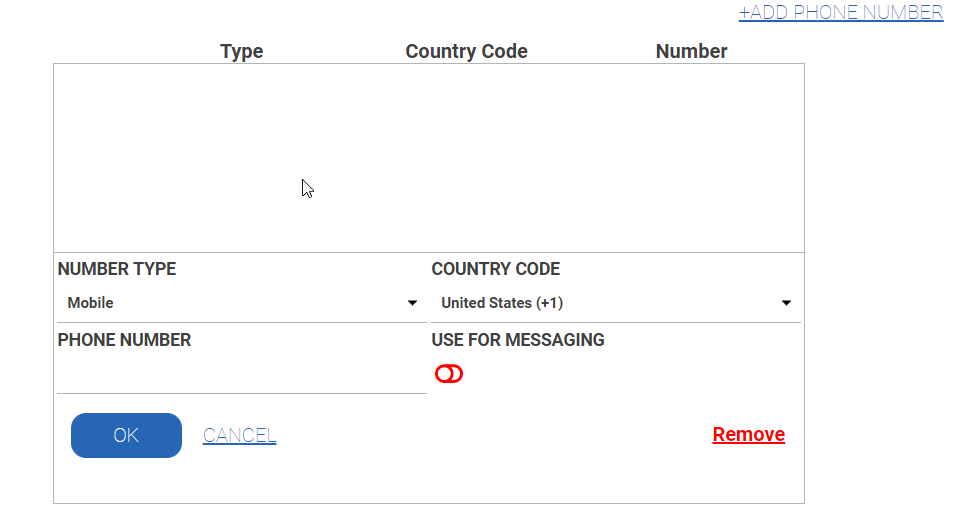Click the COUNTRY CODE field label
Viewport: 955px width, 506px height.
[495, 269]
